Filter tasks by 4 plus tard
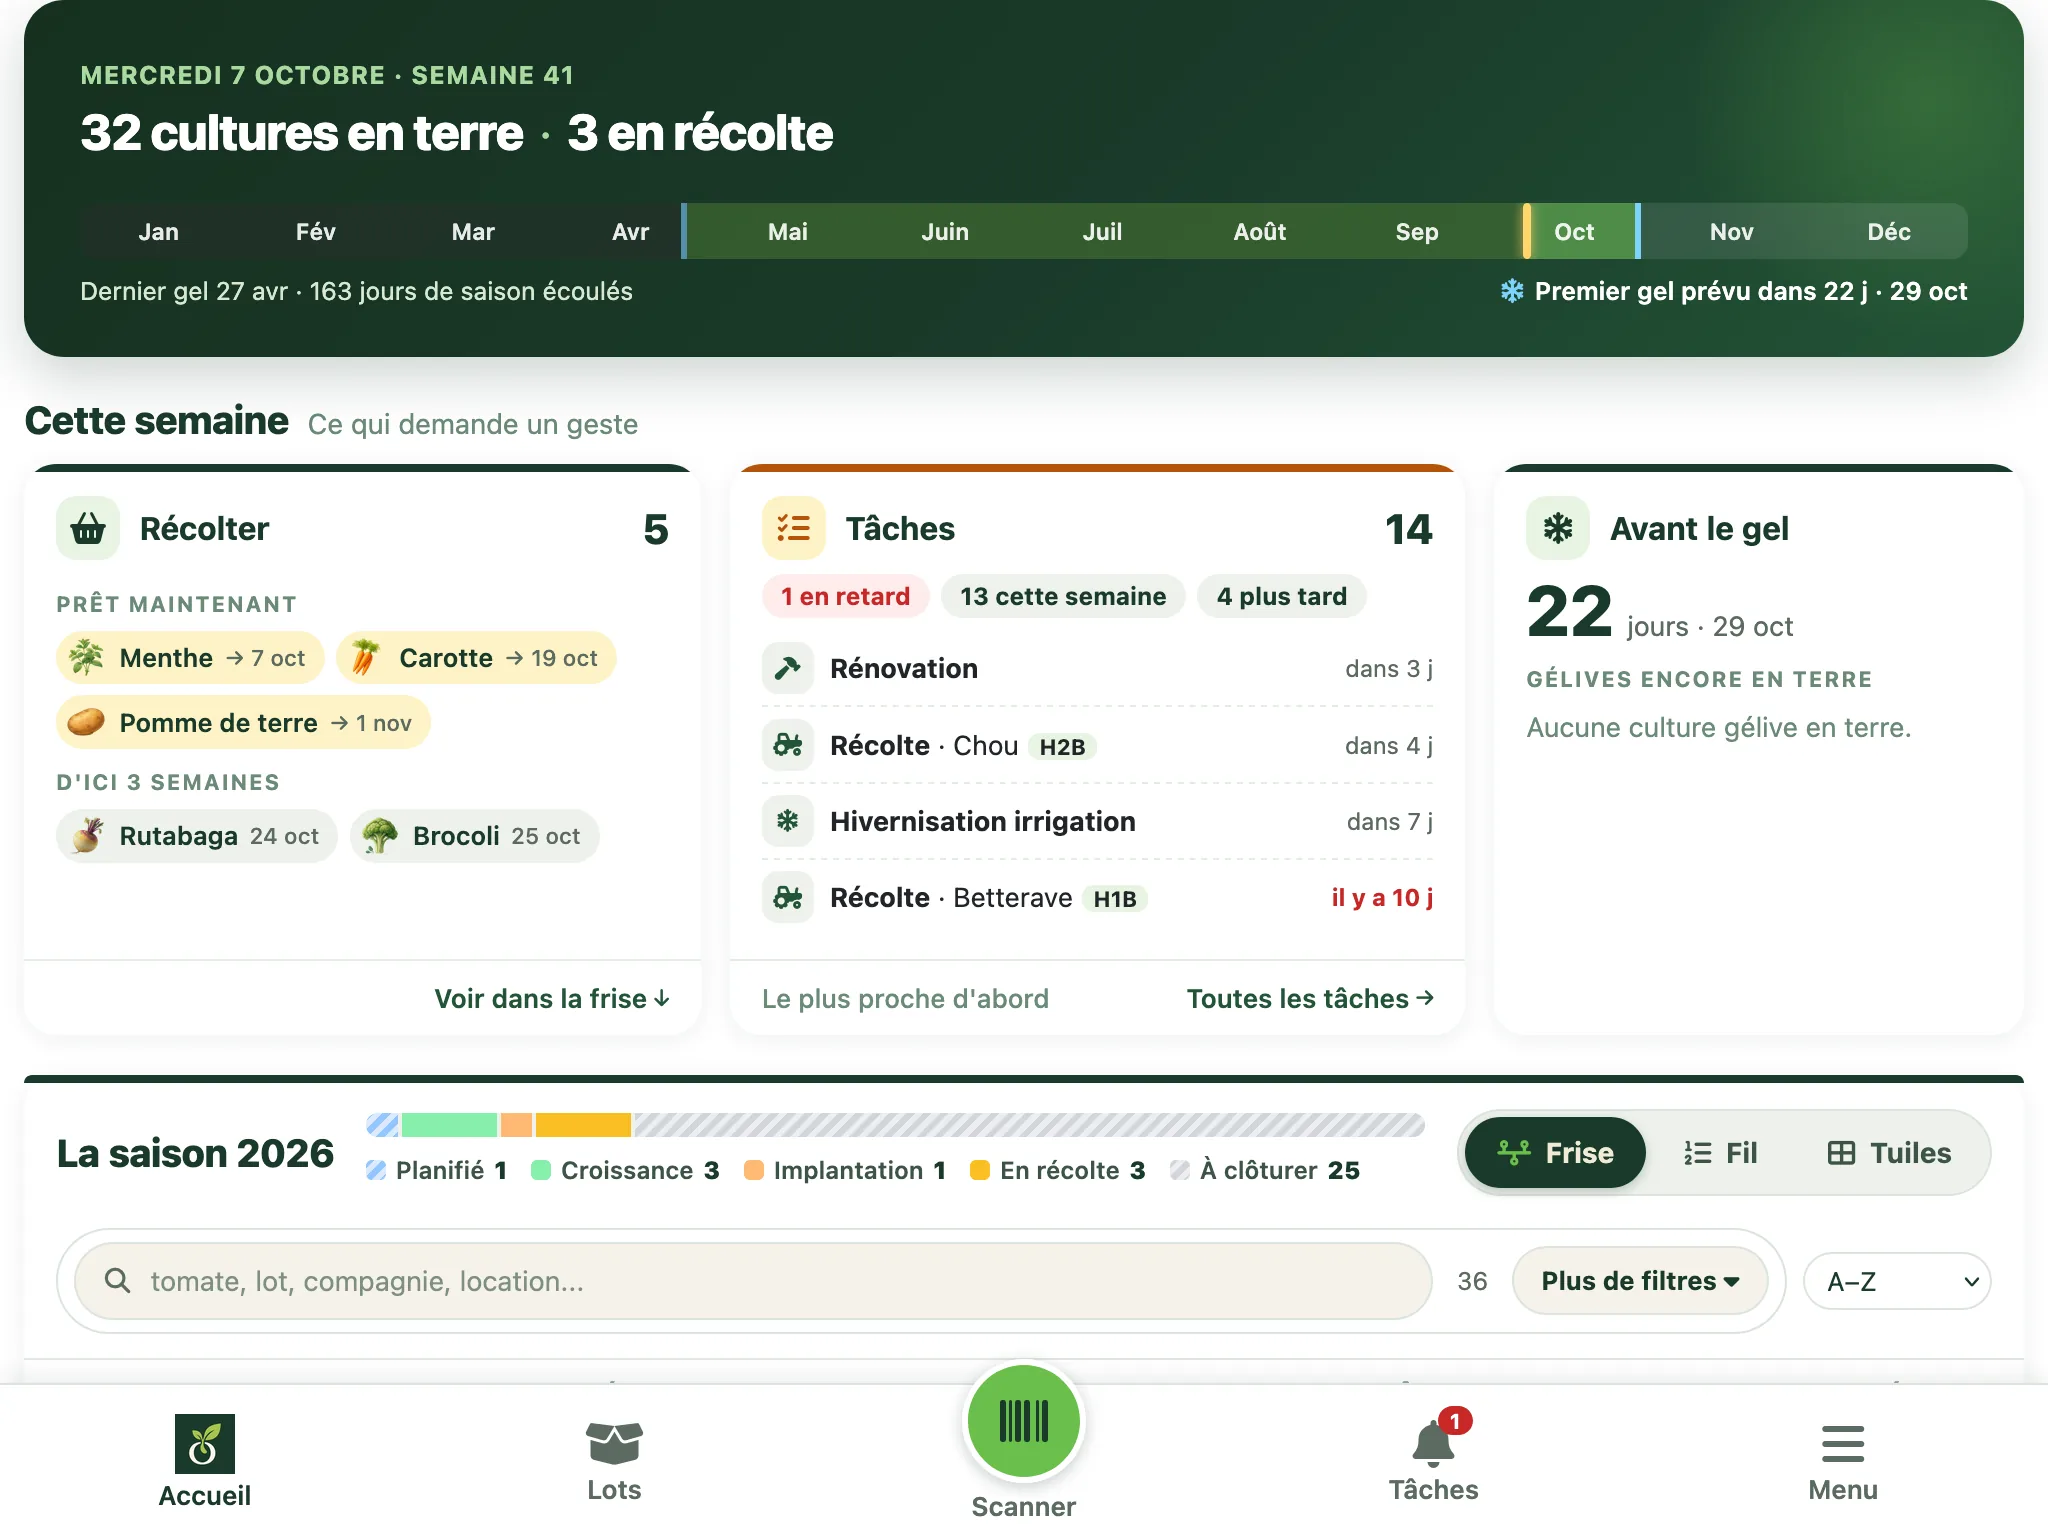This screenshot has height=1536, width=2048. 1281,597
